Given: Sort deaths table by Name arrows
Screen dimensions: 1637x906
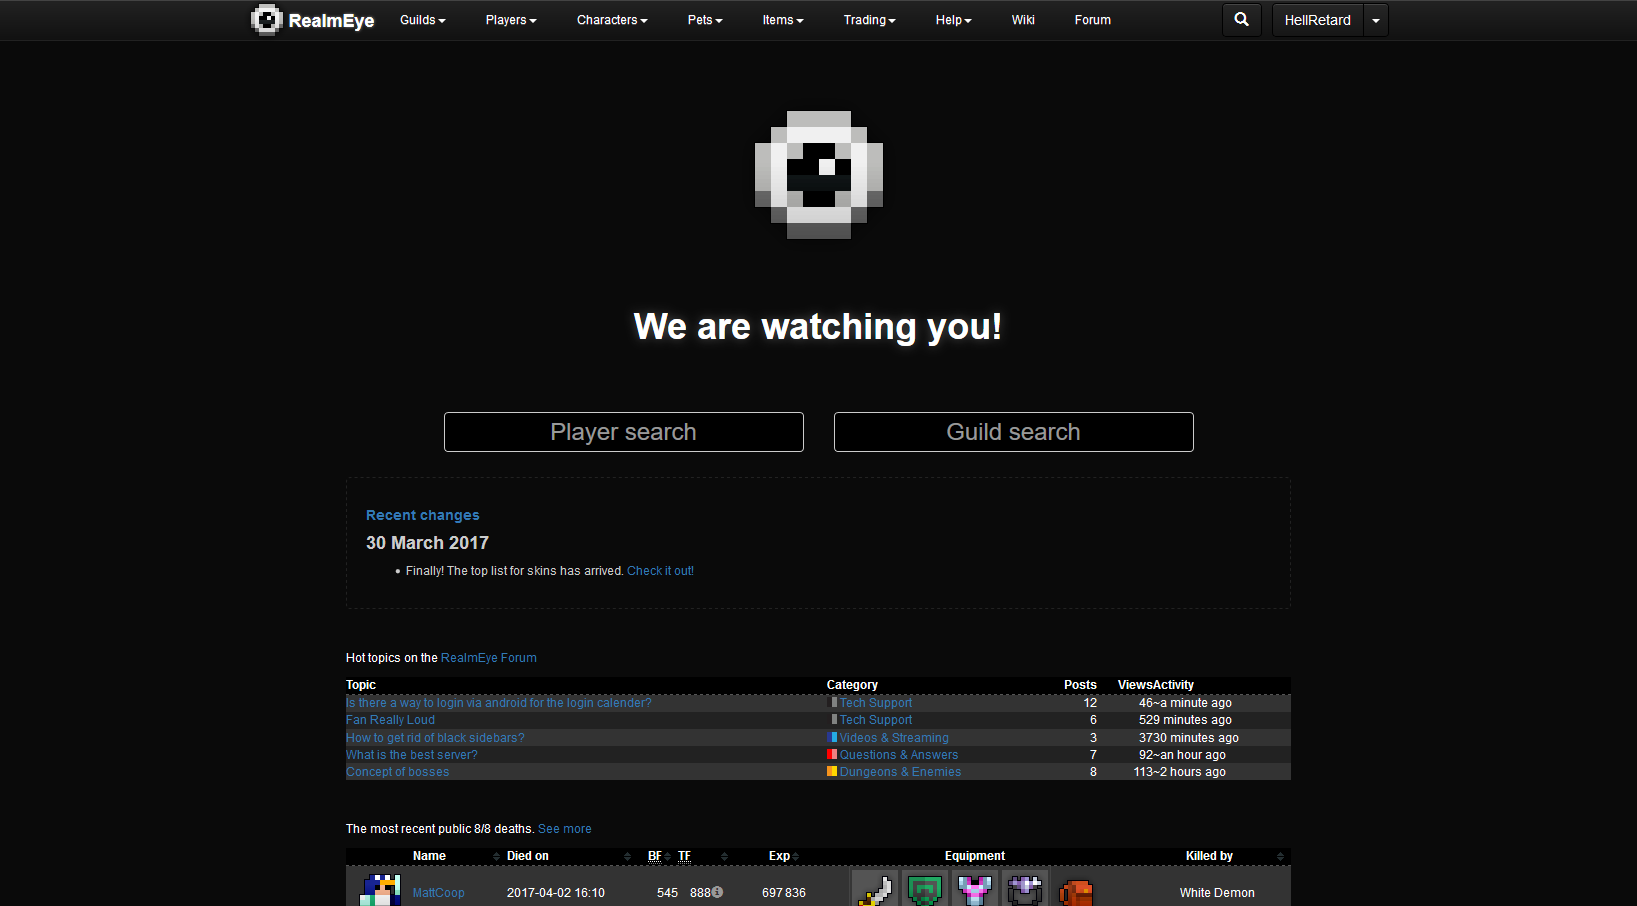Looking at the screenshot, I should click(x=496, y=856).
